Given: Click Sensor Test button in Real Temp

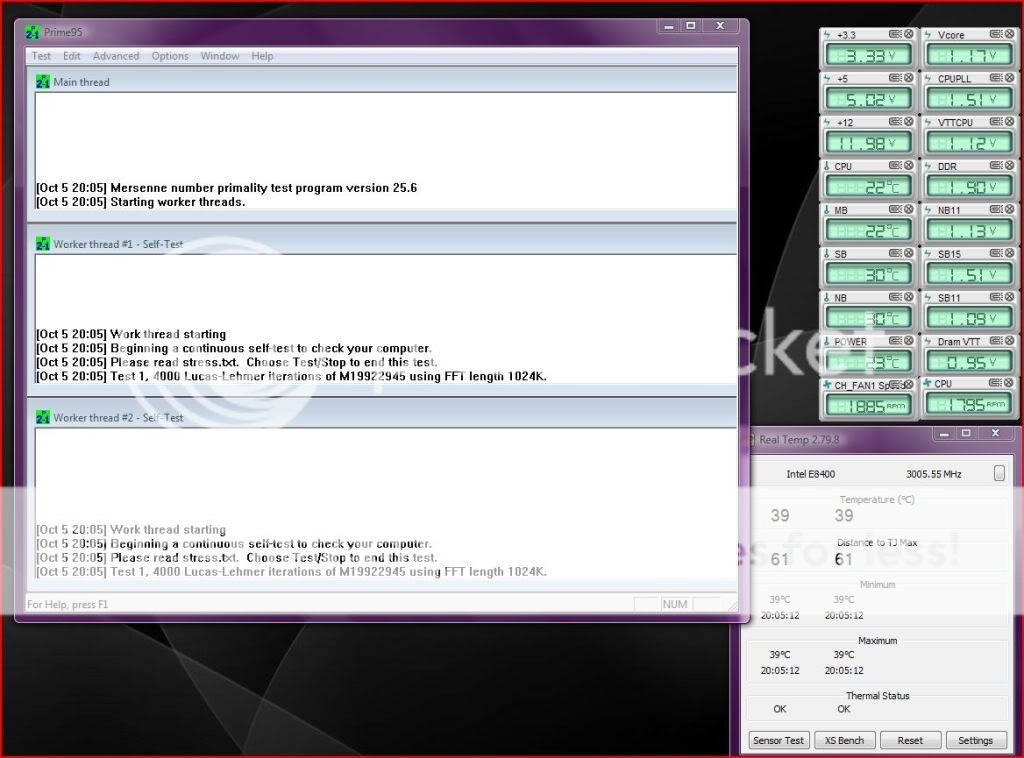Looking at the screenshot, I should point(778,740).
